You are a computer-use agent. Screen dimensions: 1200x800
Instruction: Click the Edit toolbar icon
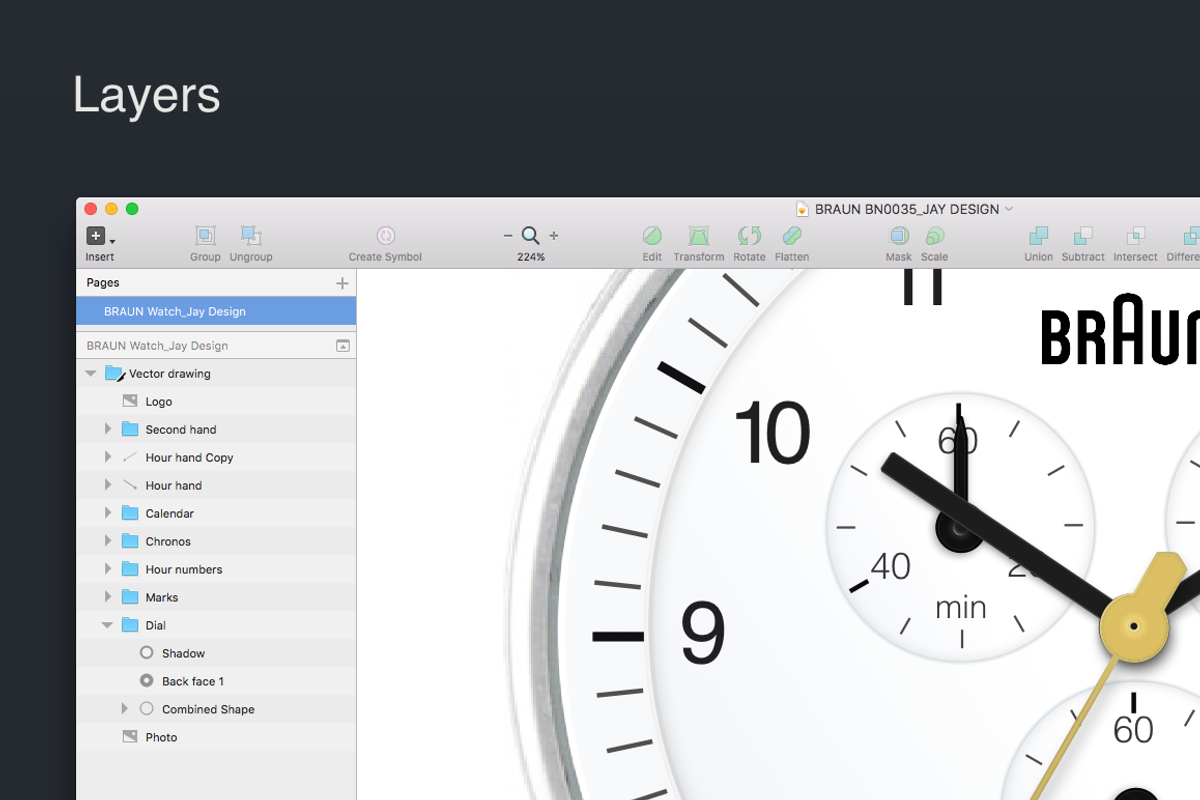click(x=652, y=236)
